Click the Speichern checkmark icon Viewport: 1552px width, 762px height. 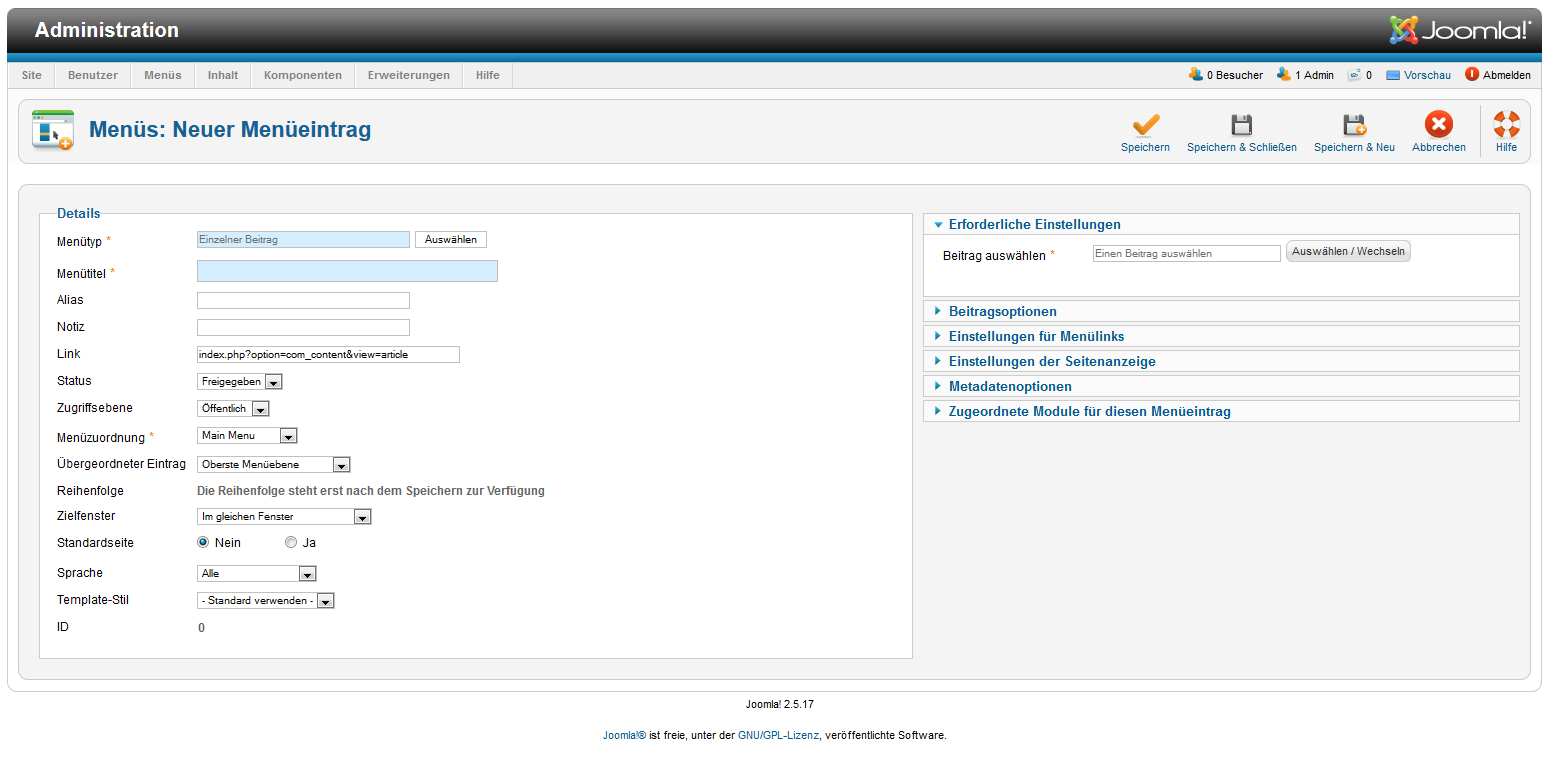[1145, 125]
